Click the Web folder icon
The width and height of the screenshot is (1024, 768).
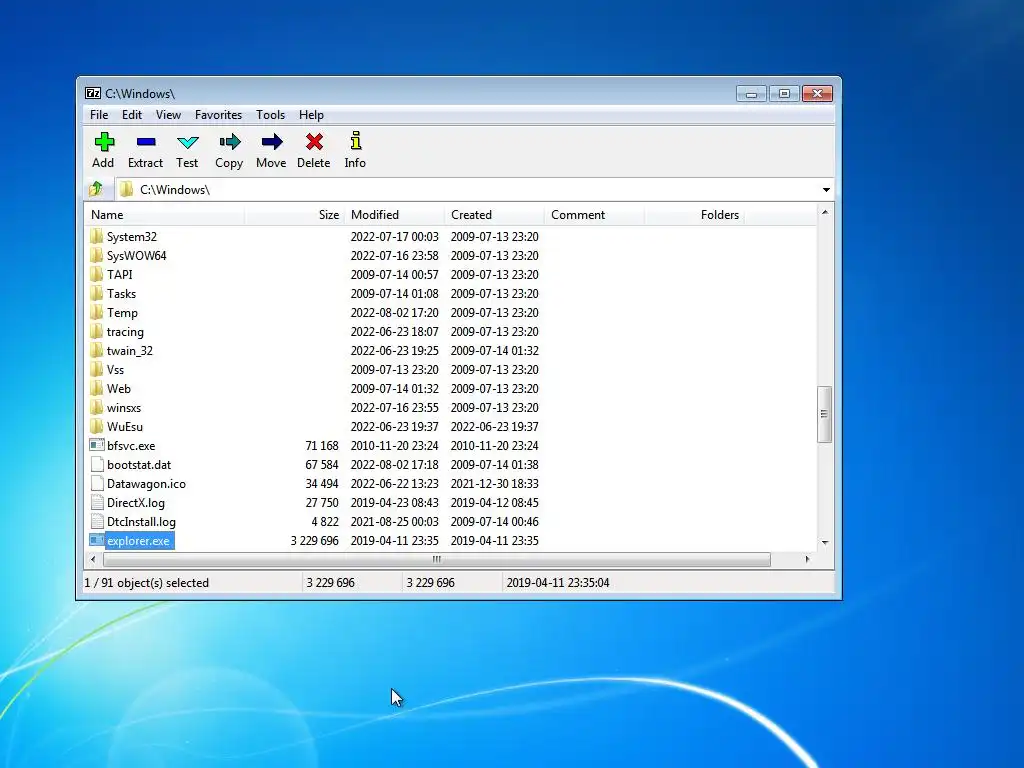pos(97,388)
